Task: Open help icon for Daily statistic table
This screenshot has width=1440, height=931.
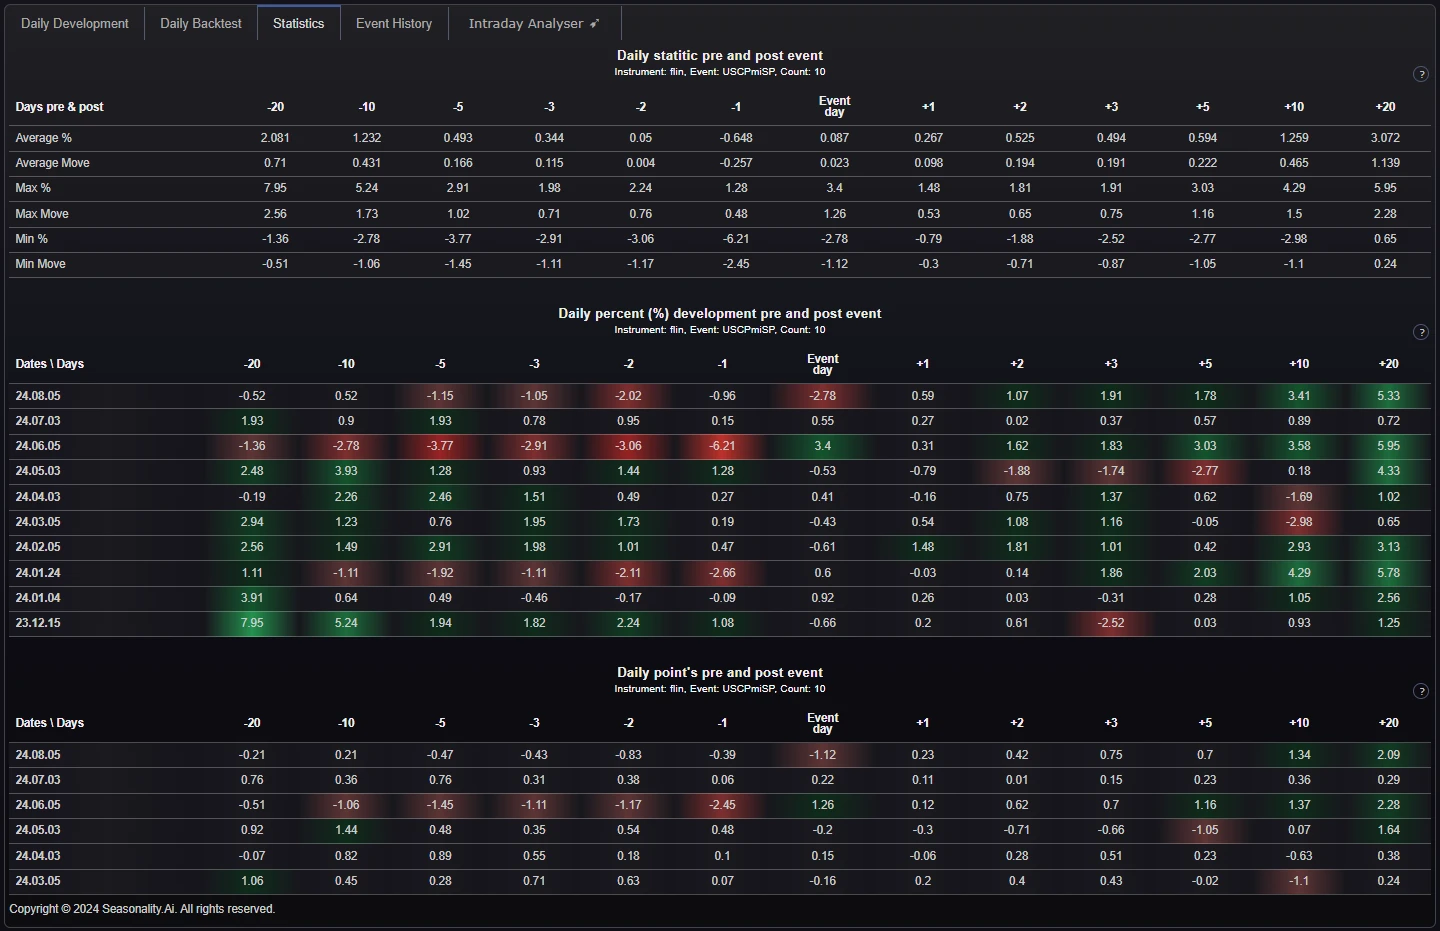Action: (1420, 74)
